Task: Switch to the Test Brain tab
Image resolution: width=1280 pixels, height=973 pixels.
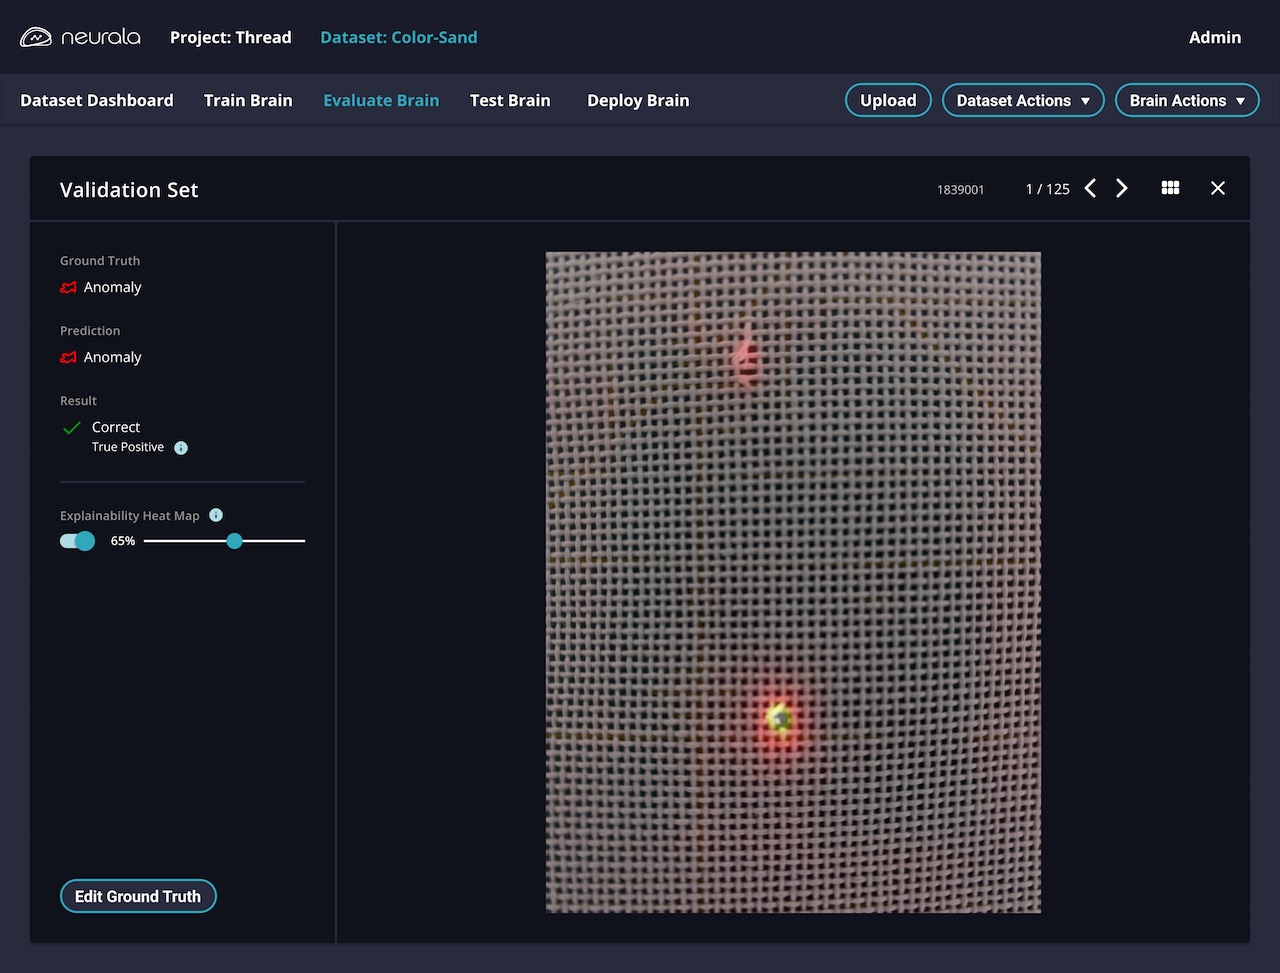Action: (510, 100)
